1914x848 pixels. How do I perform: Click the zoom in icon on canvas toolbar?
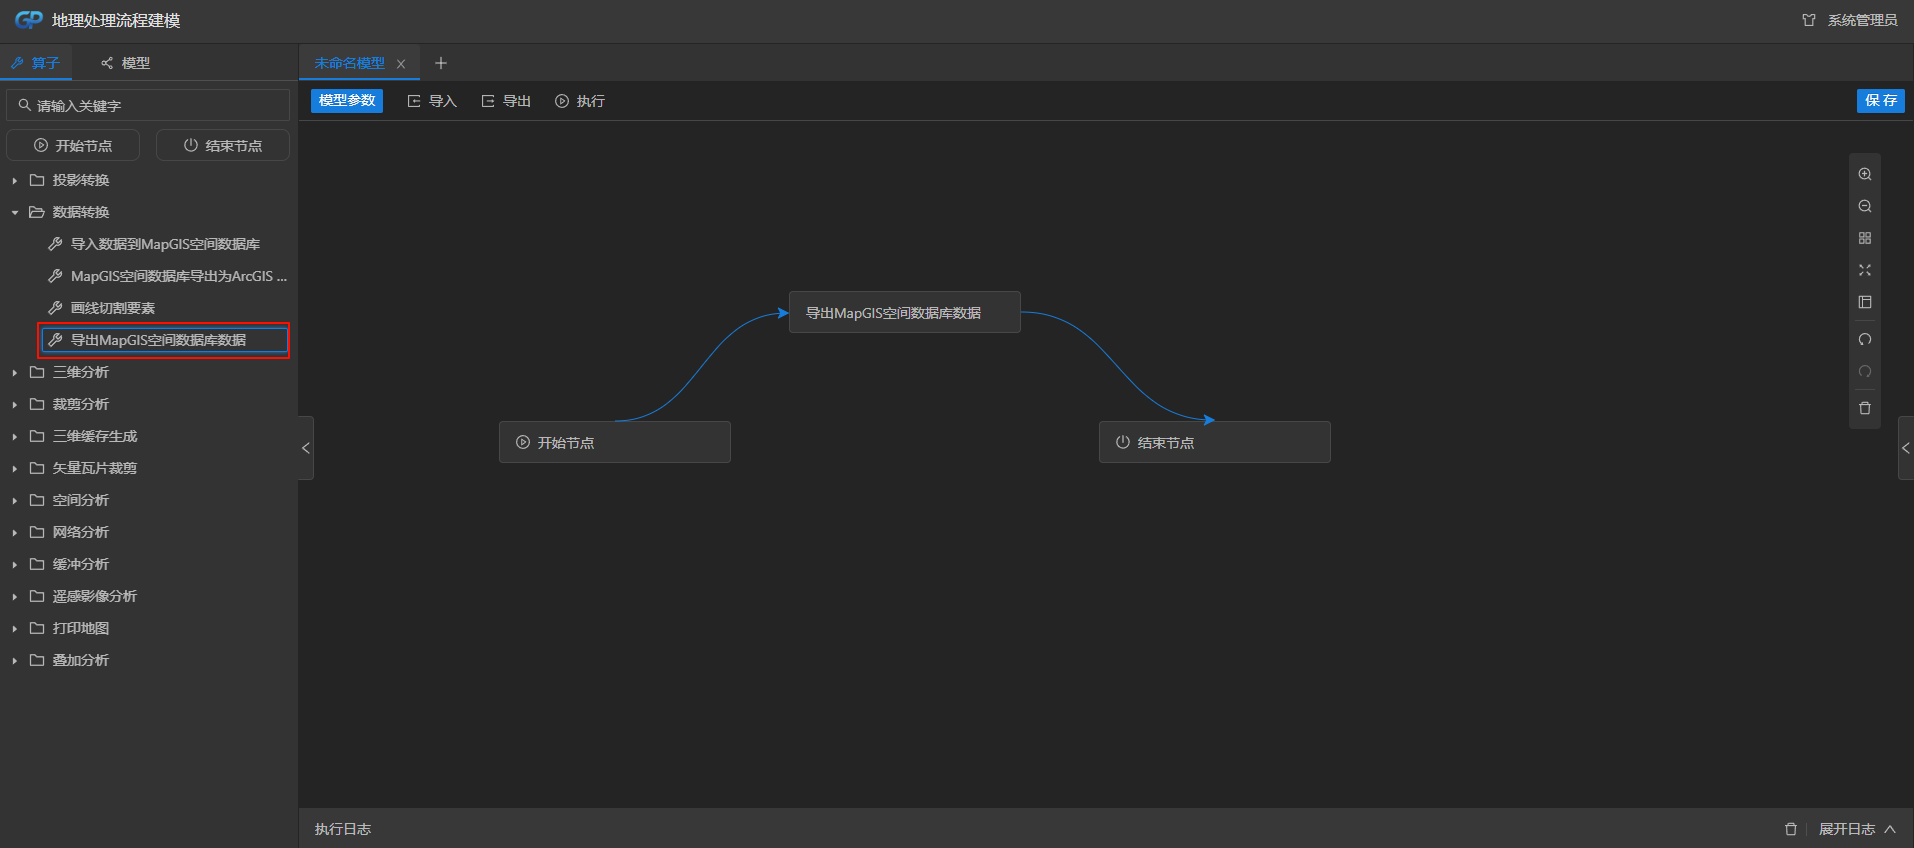1865,174
